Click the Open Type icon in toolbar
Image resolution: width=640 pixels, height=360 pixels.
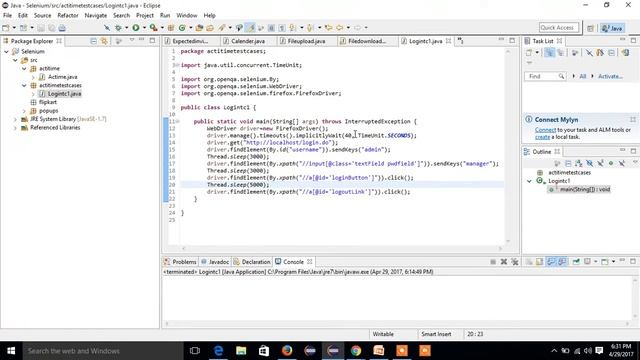point(199,28)
